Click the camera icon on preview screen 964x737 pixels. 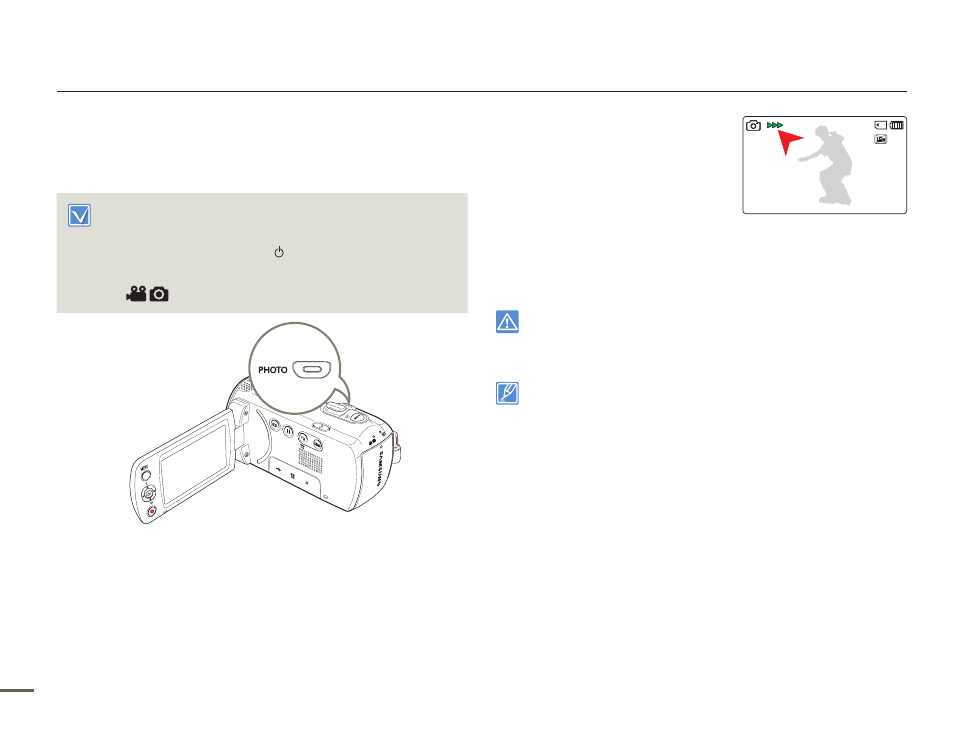click(753, 125)
